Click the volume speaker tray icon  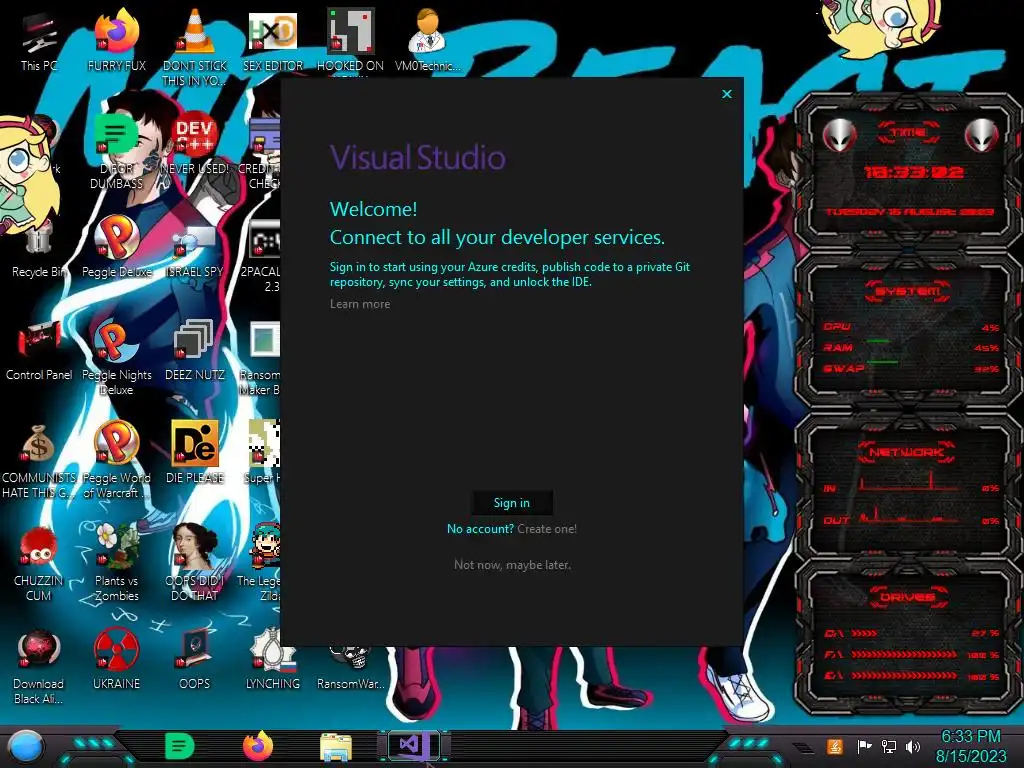913,746
